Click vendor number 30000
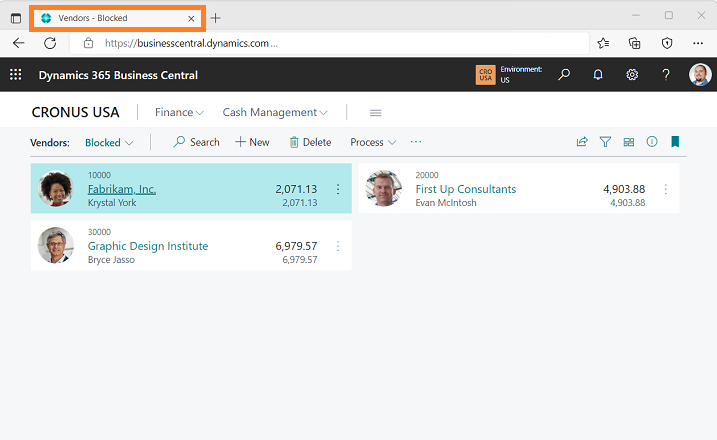Image resolution: width=717 pixels, height=440 pixels. coord(99,232)
